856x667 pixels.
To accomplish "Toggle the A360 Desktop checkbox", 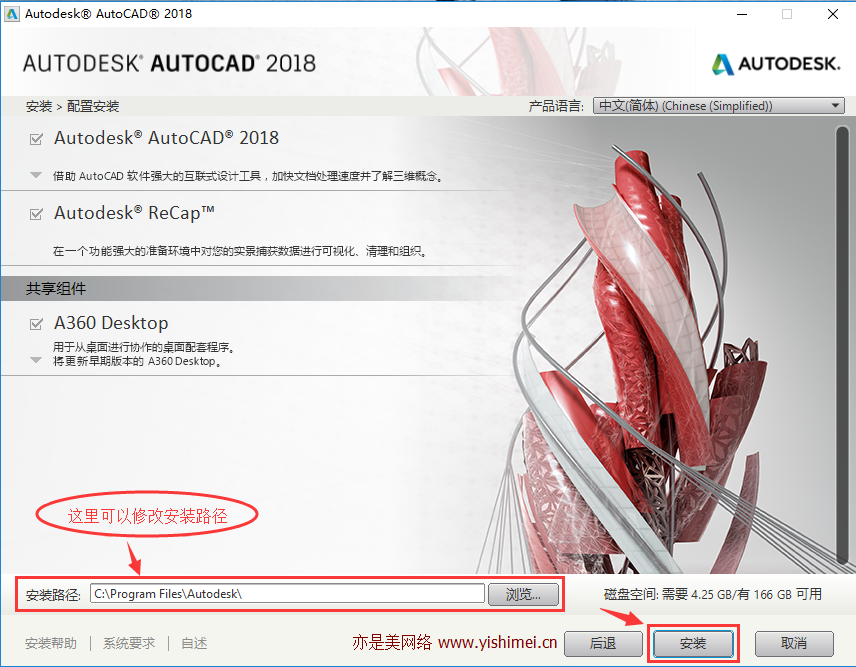I will coord(36,324).
